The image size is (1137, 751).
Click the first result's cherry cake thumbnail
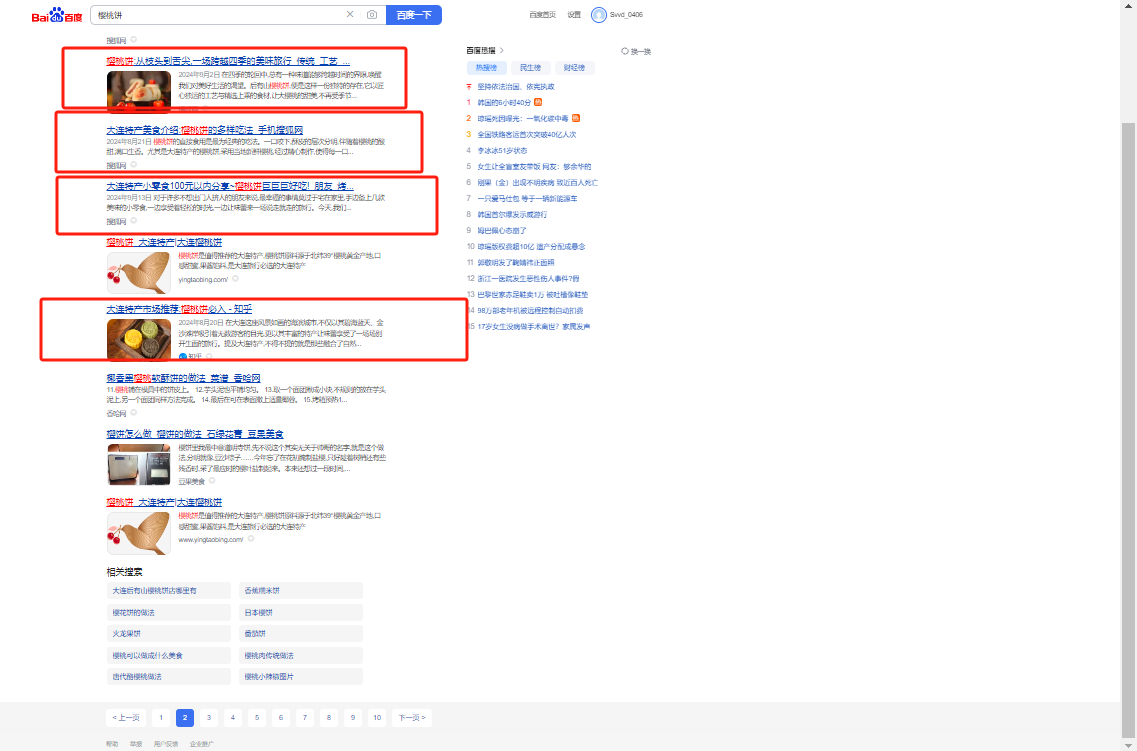click(139, 90)
